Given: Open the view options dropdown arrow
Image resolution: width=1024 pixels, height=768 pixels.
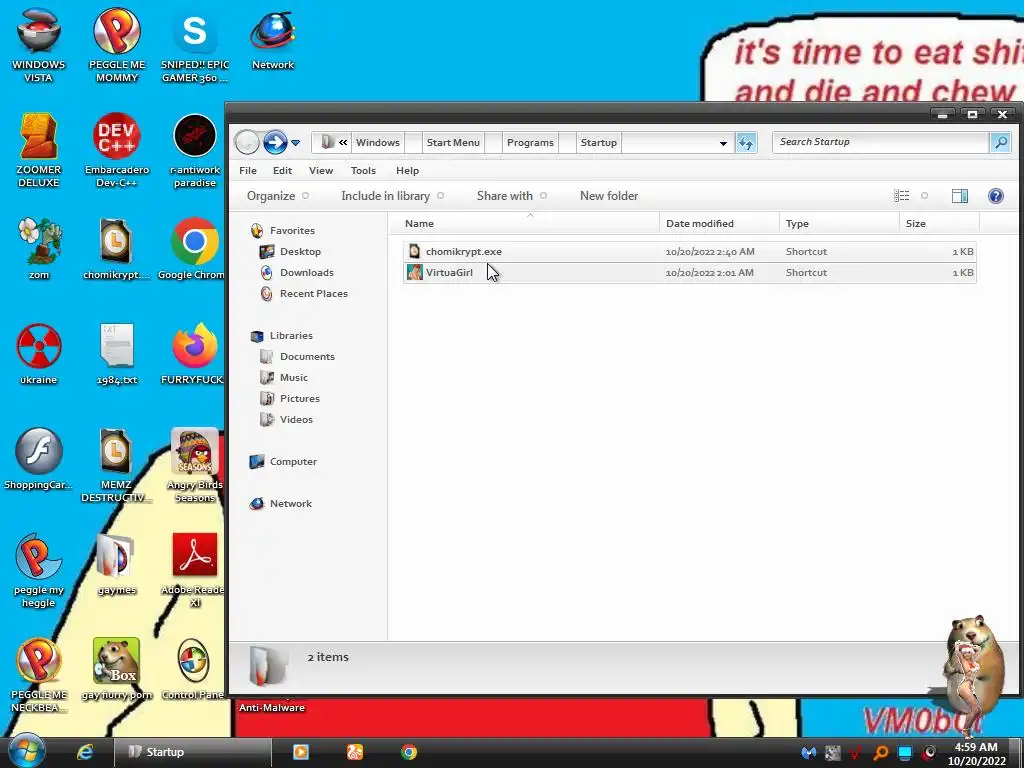Looking at the screenshot, I should click(924, 196).
